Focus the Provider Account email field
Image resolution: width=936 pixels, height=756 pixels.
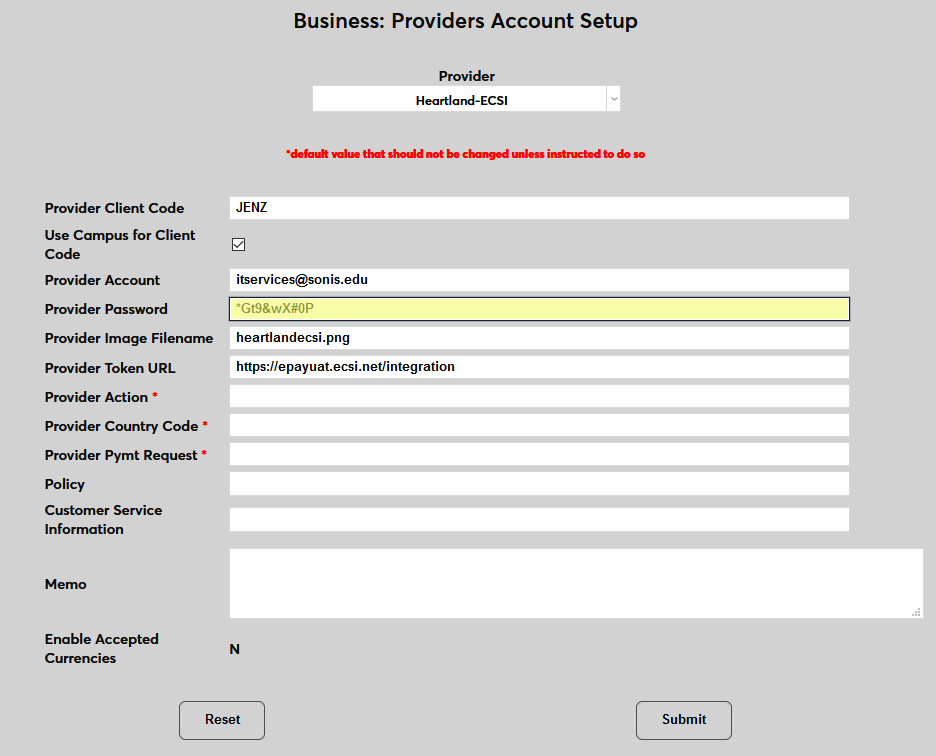(539, 280)
